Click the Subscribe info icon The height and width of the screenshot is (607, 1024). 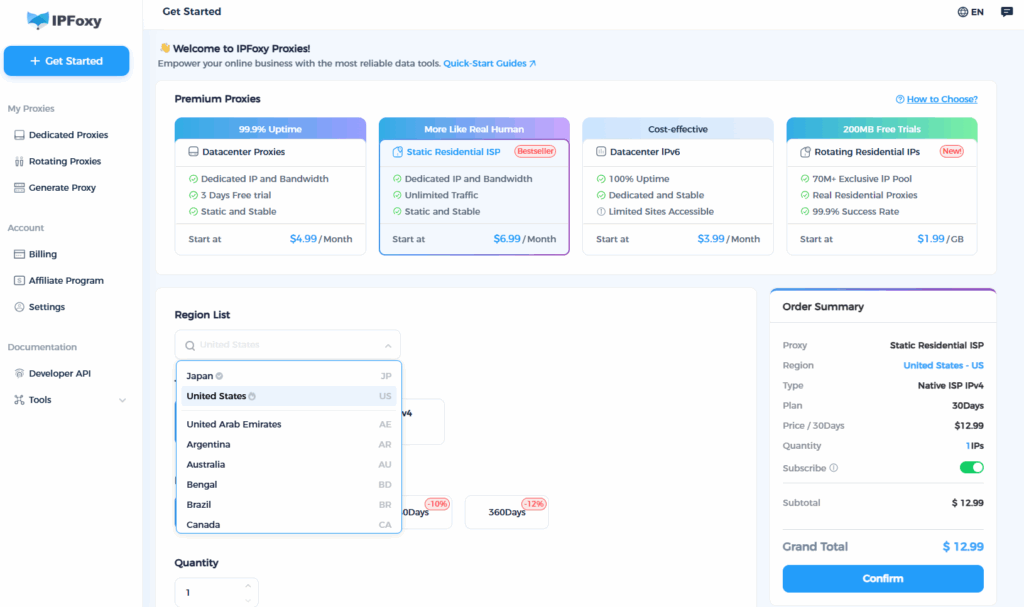point(834,468)
